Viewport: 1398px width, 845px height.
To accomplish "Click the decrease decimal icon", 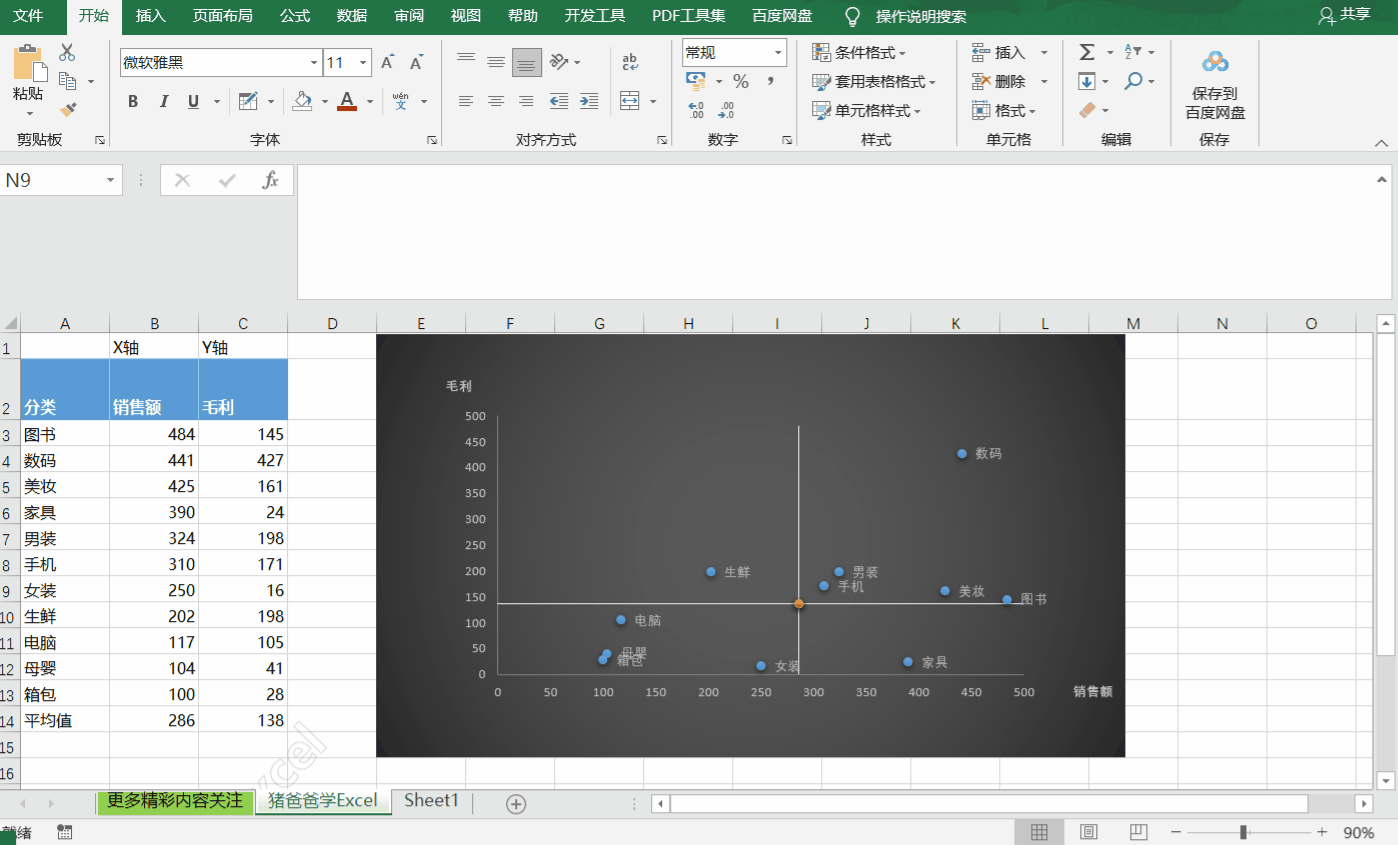I will (727, 109).
